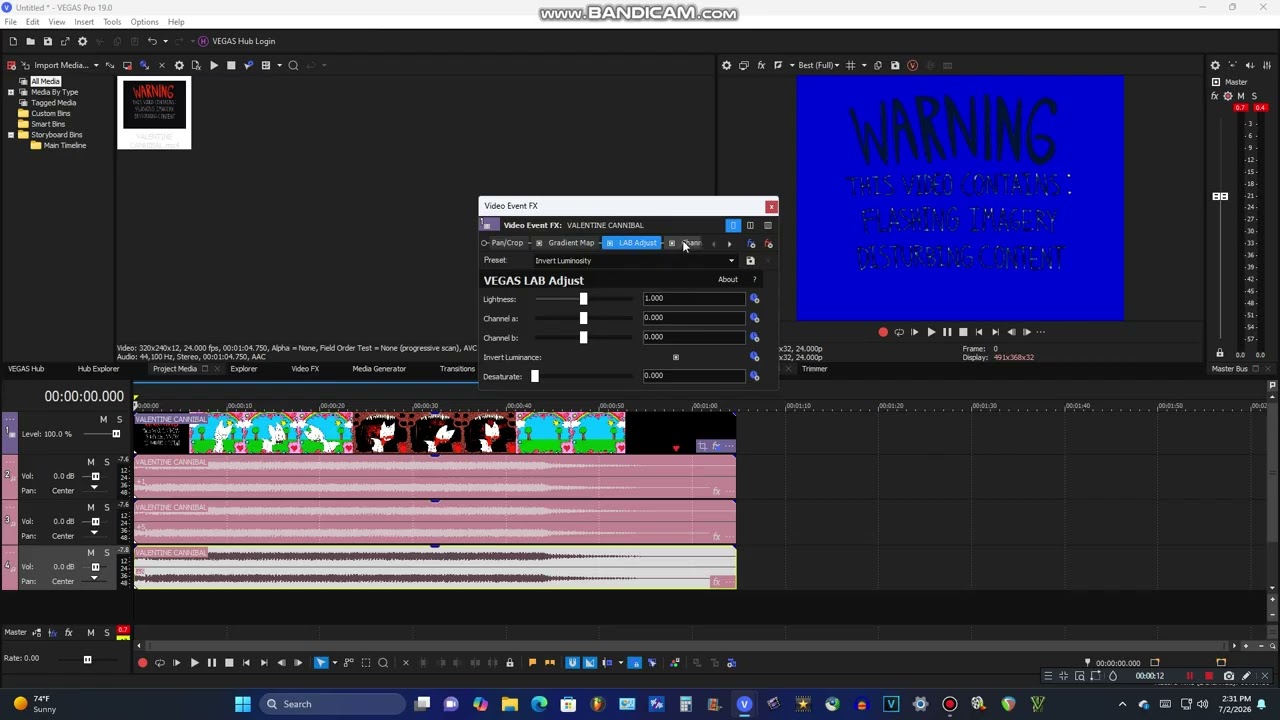The width and height of the screenshot is (1280, 720).
Task: Open plug-in chain add FX icon
Action: [x=751, y=244]
